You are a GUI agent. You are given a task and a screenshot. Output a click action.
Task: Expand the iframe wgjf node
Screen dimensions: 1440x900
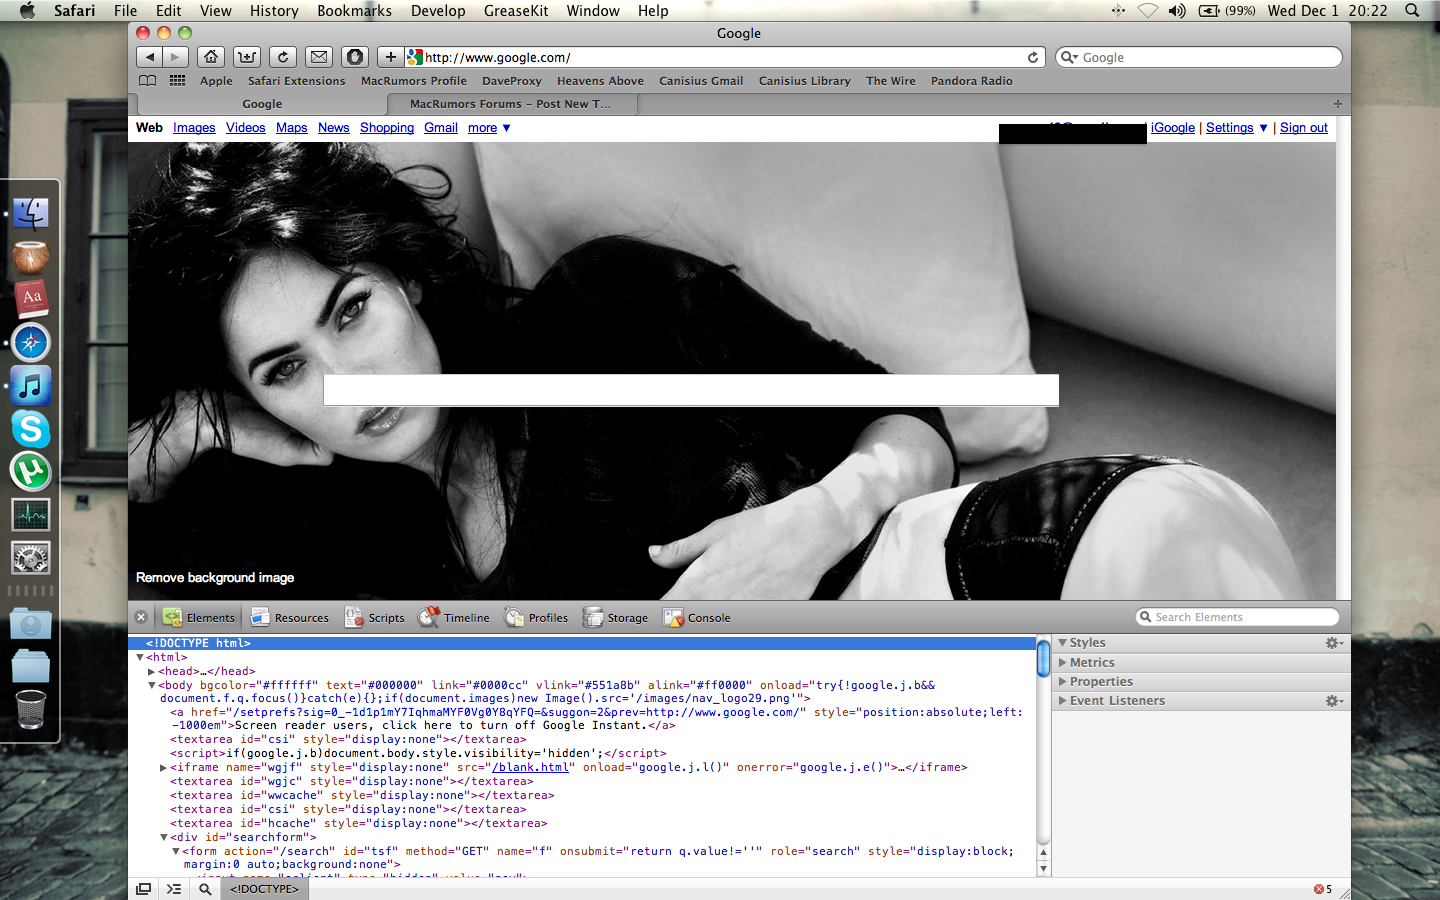[163, 767]
